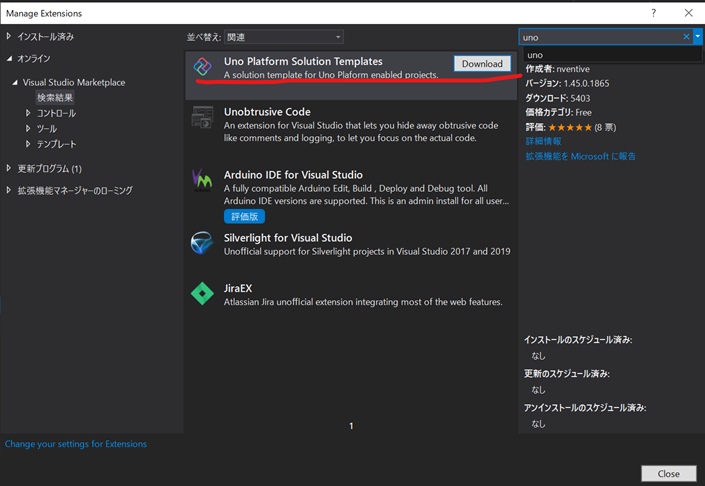
Task: Expand the ツール category
Action: click(x=28, y=129)
